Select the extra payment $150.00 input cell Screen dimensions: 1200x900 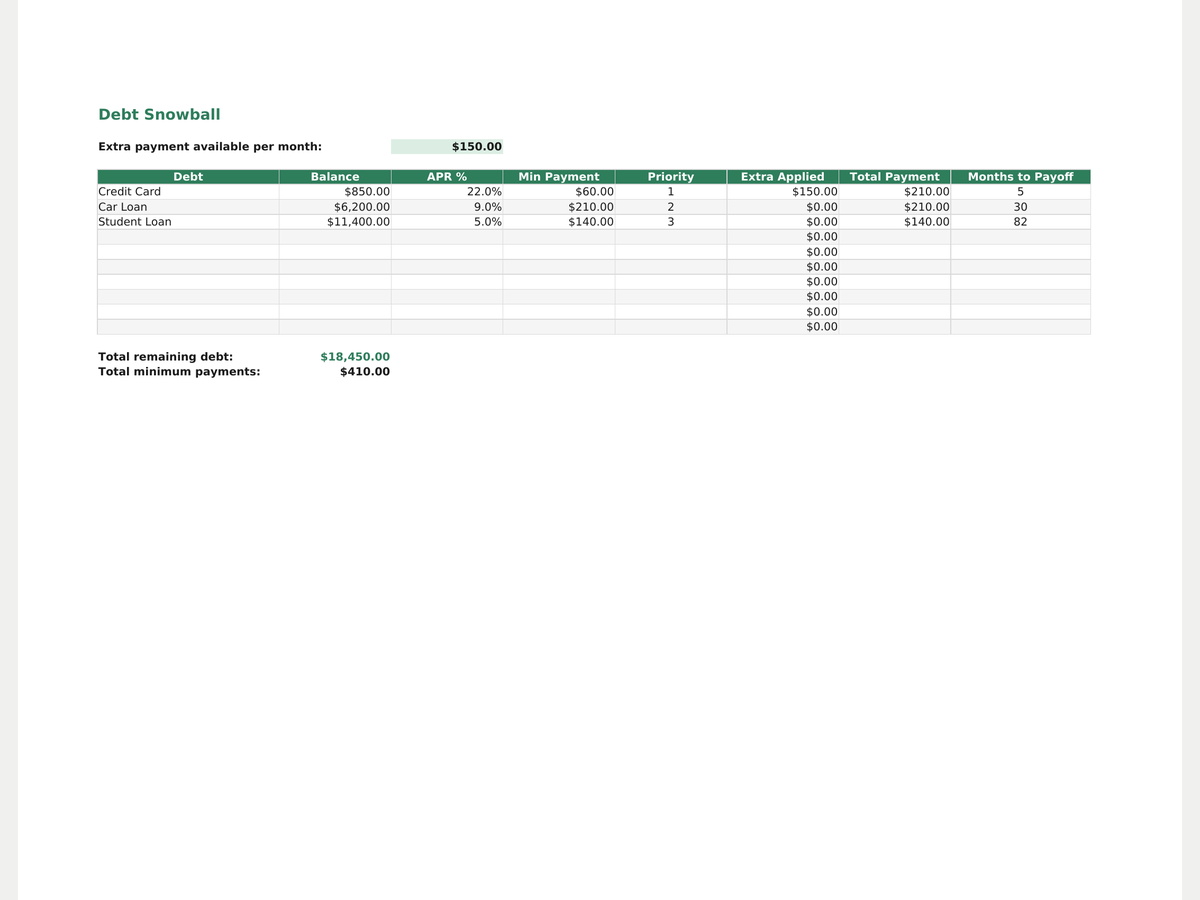[447, 147]
